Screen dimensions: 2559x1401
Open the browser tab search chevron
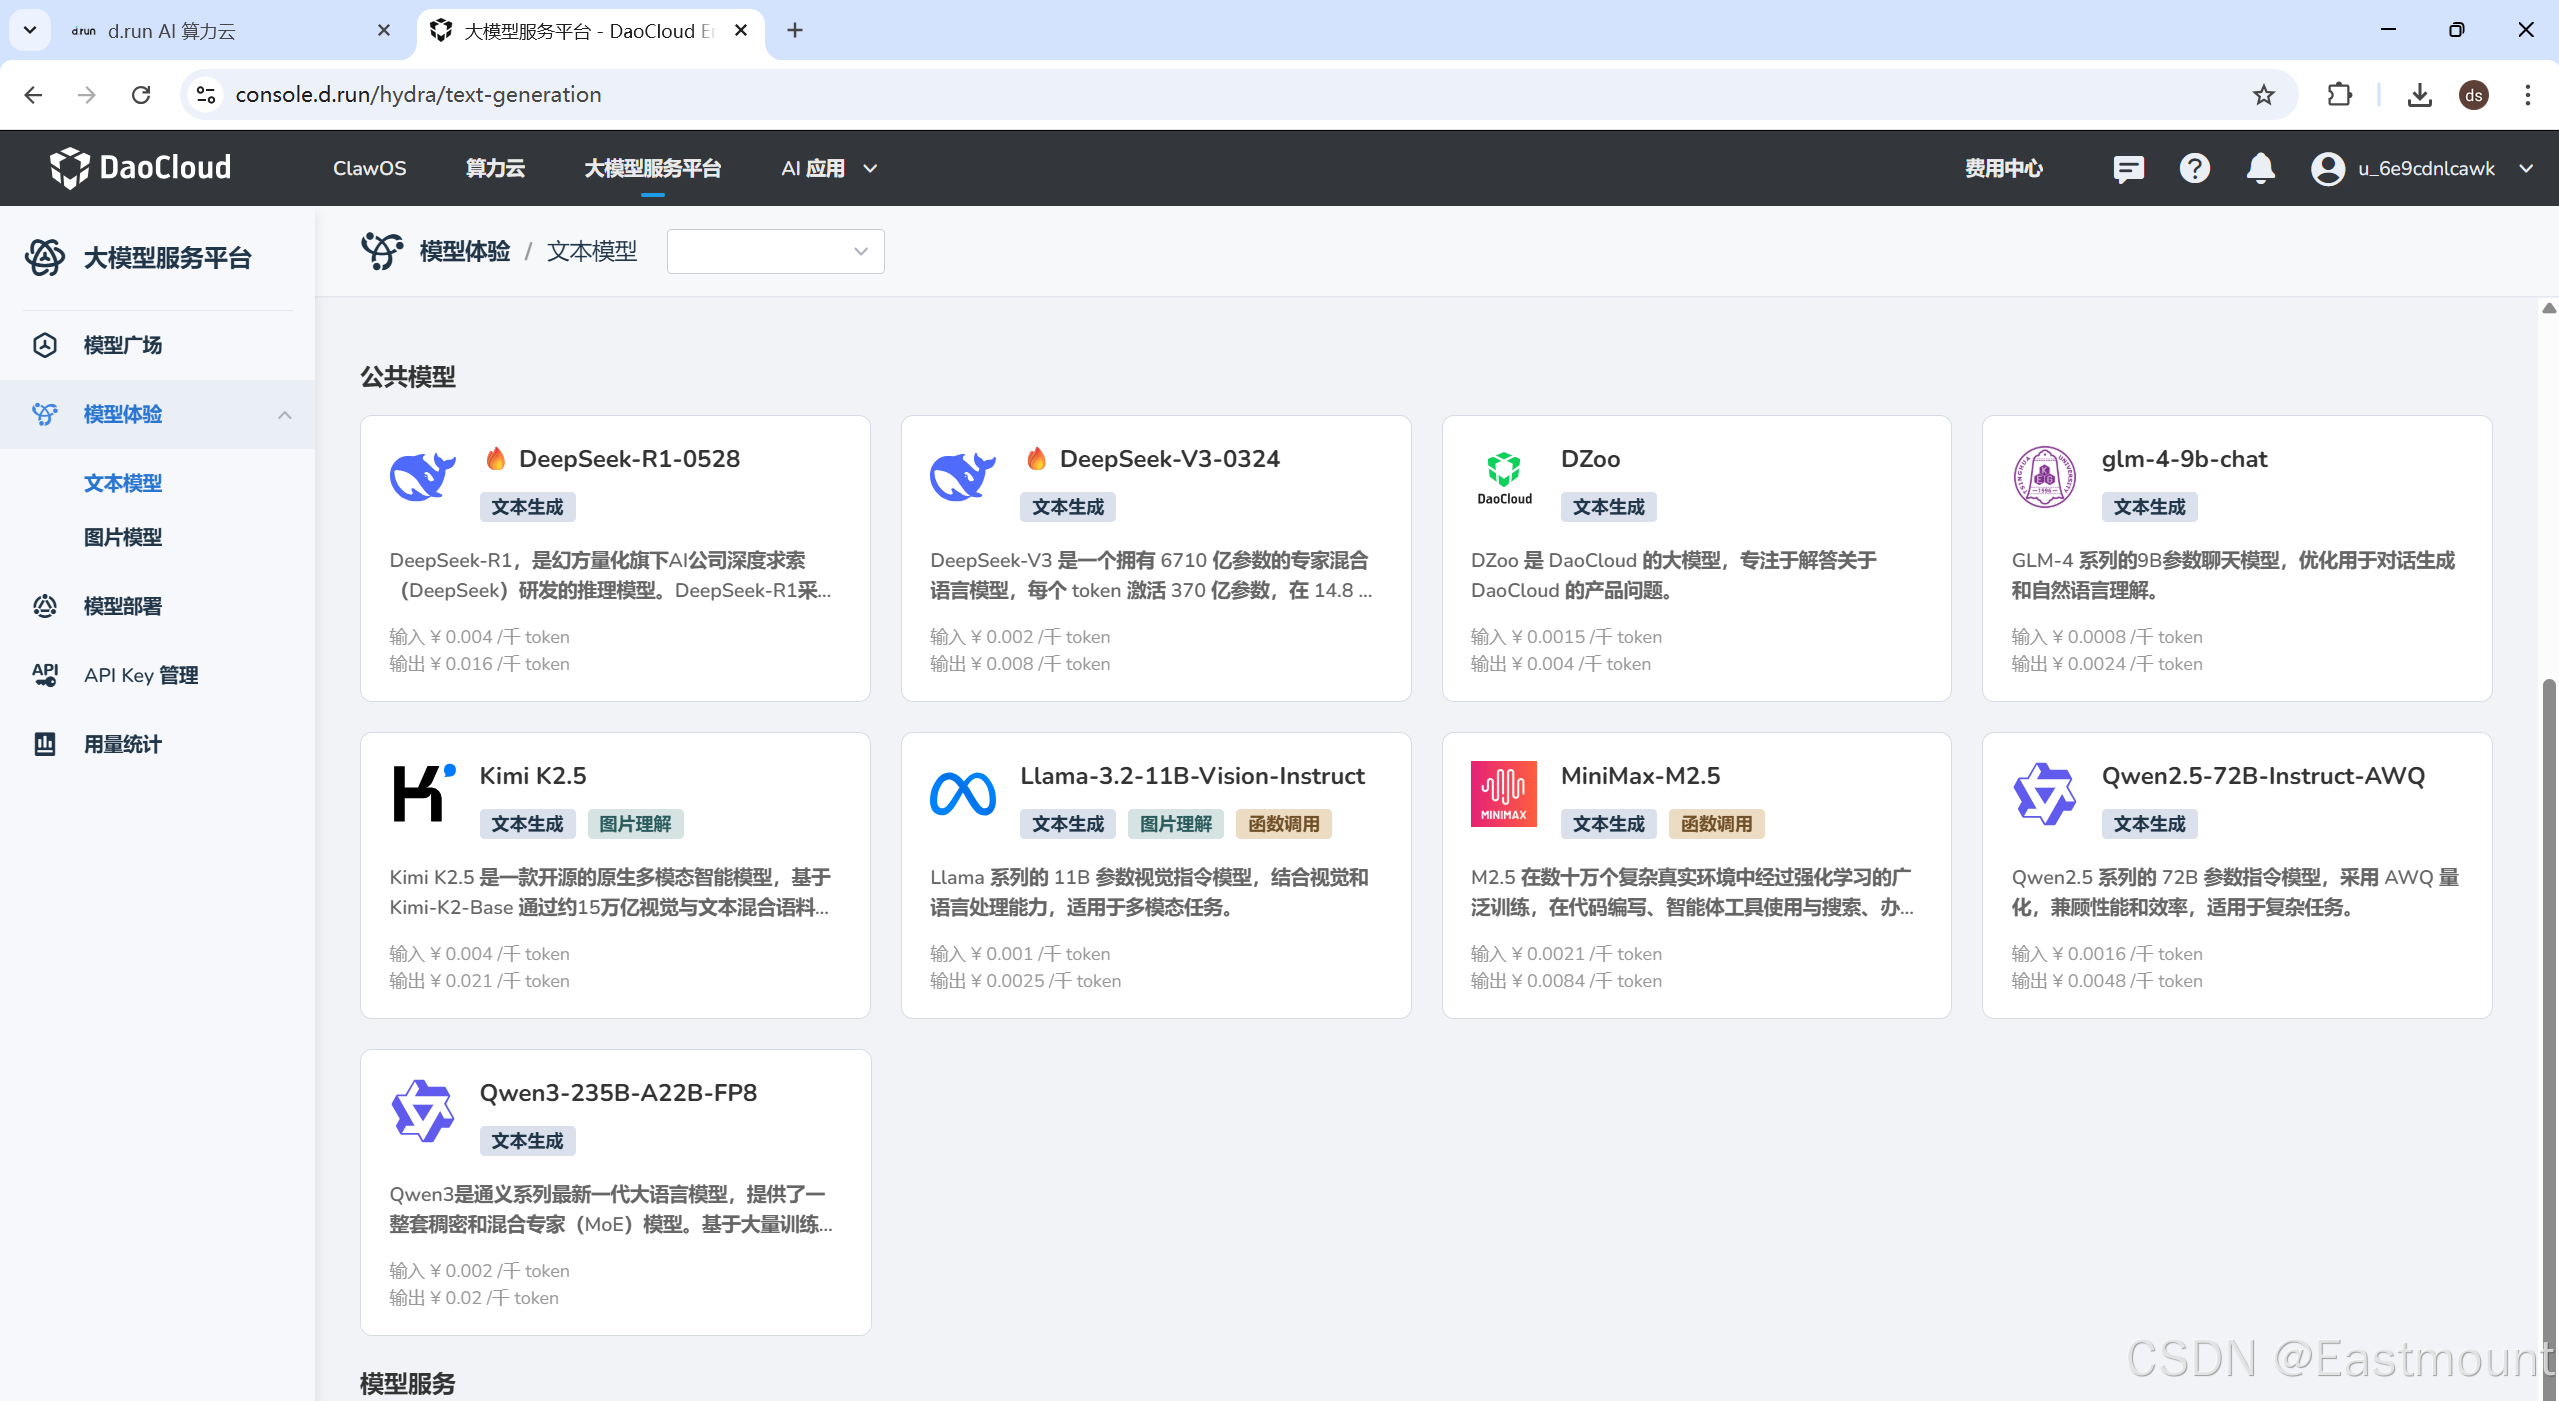pyautogui.click(x=30, y=31)
